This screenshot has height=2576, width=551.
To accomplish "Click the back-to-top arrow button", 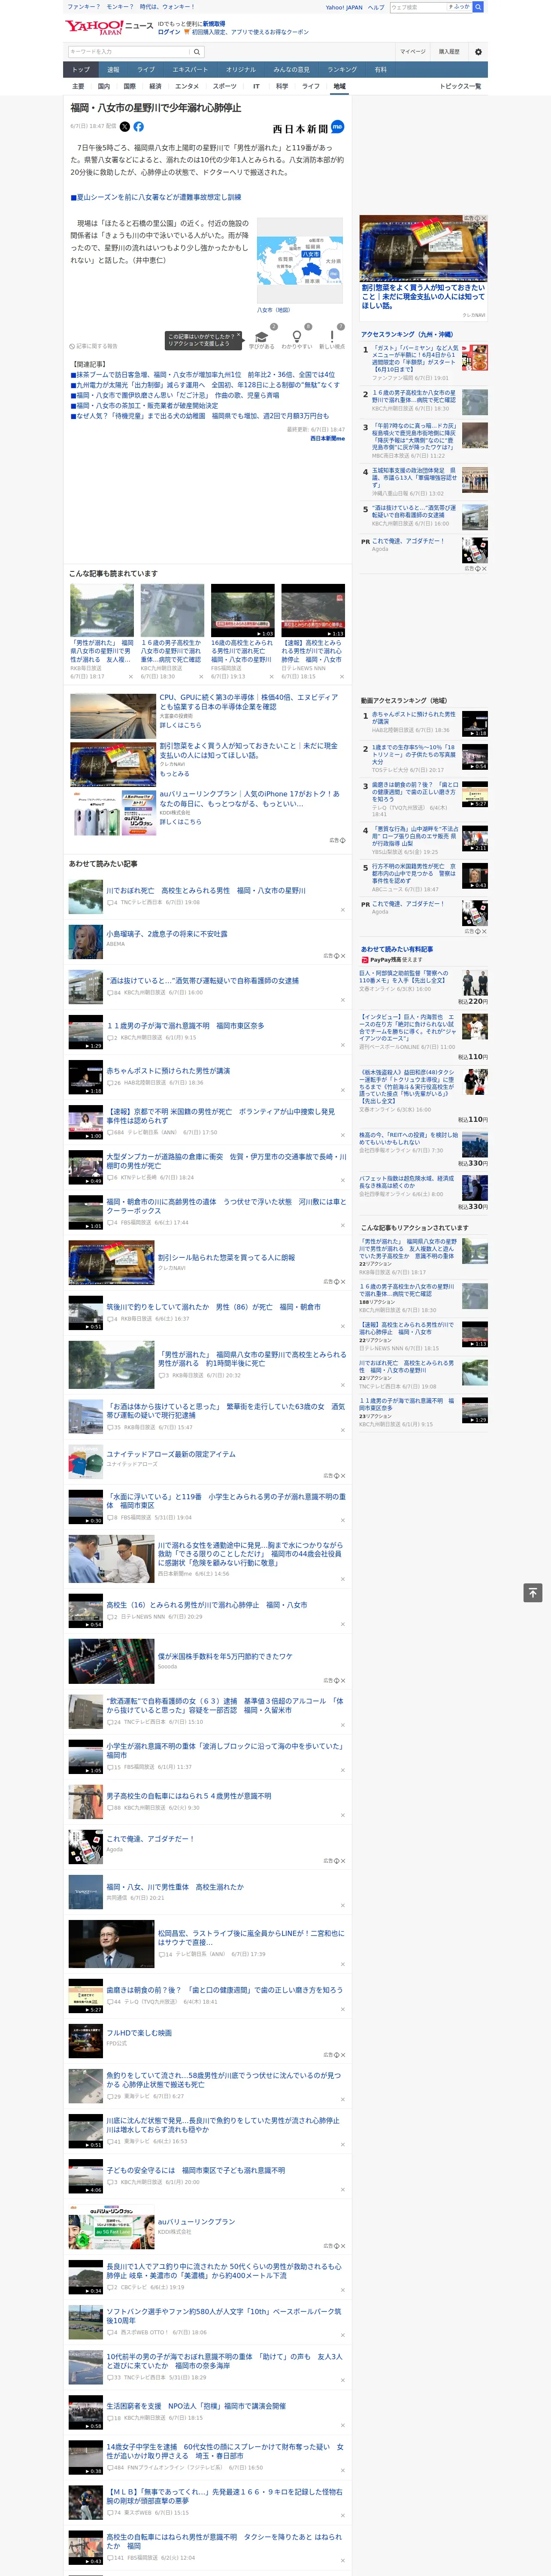I will tap(533, 1592).
